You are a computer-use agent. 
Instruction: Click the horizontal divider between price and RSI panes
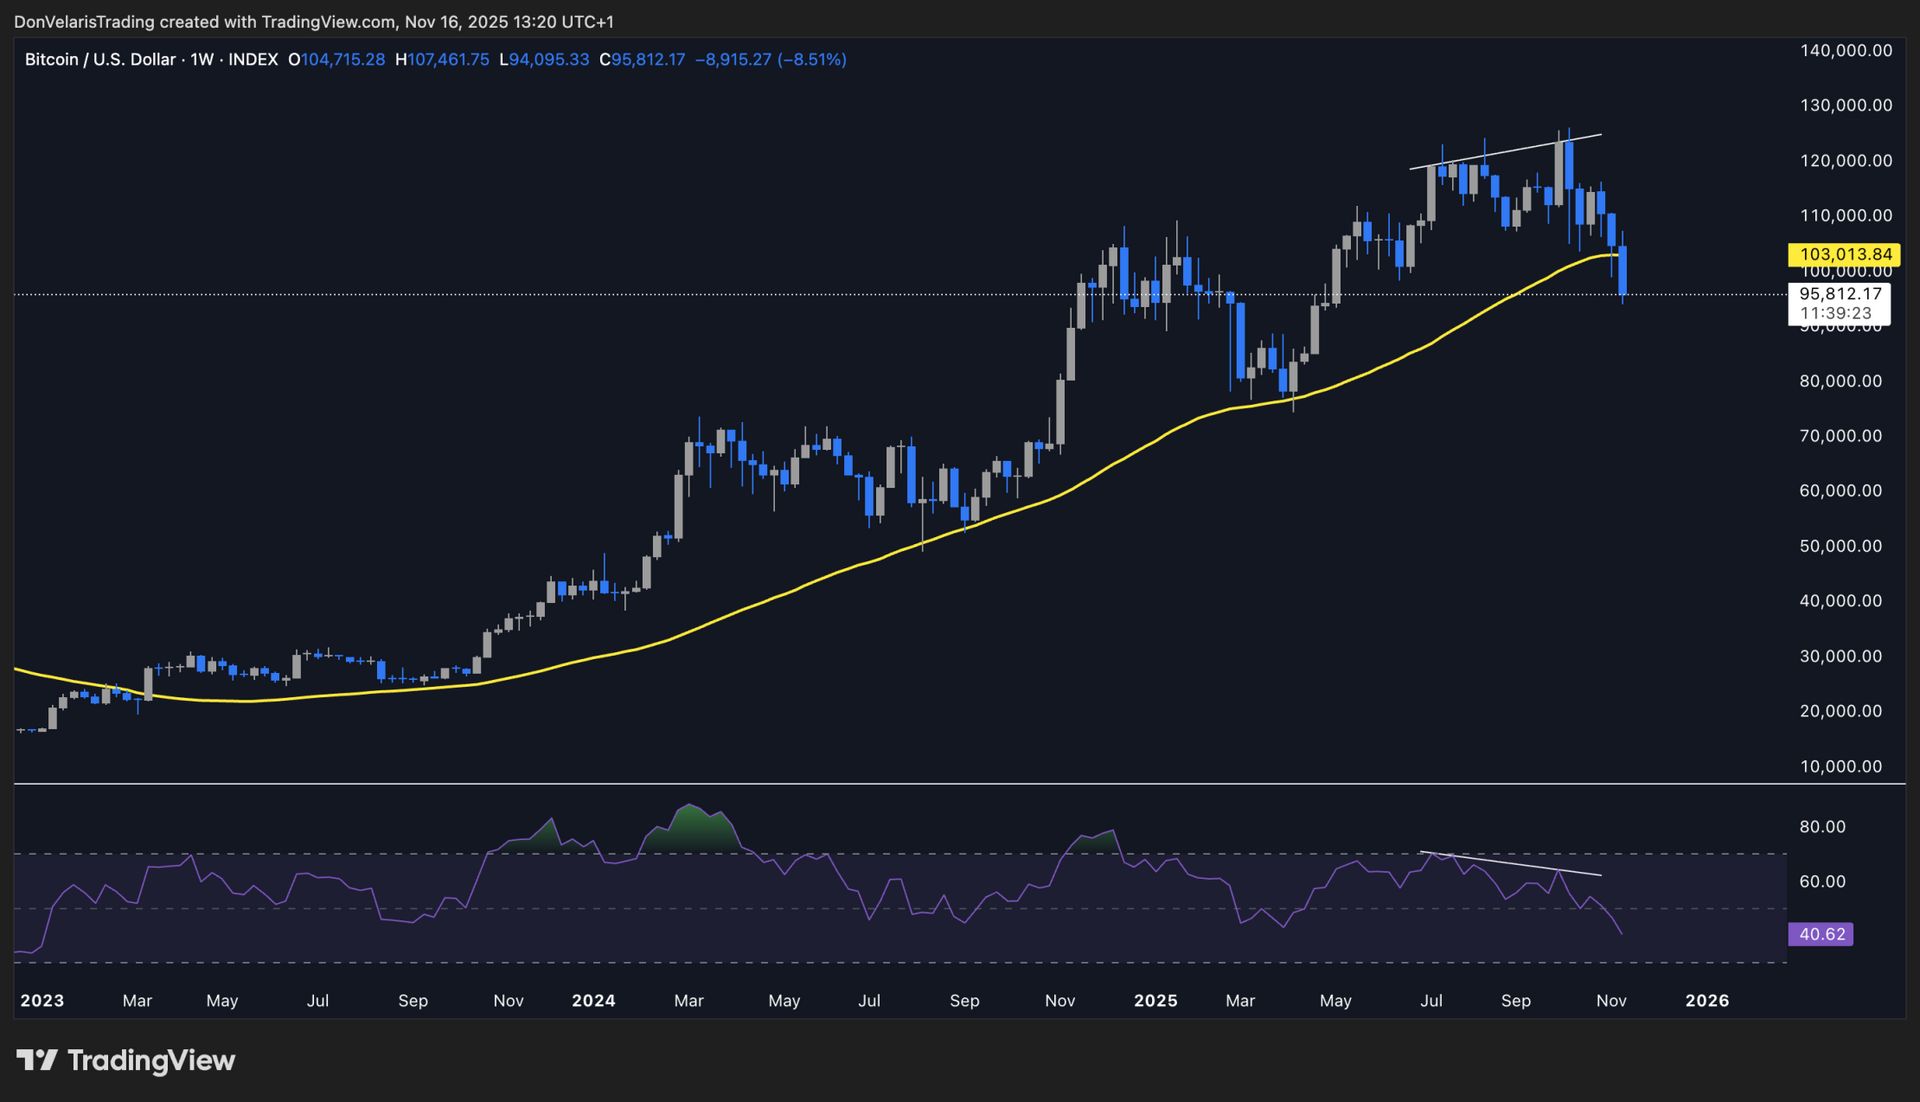point(900,784)
